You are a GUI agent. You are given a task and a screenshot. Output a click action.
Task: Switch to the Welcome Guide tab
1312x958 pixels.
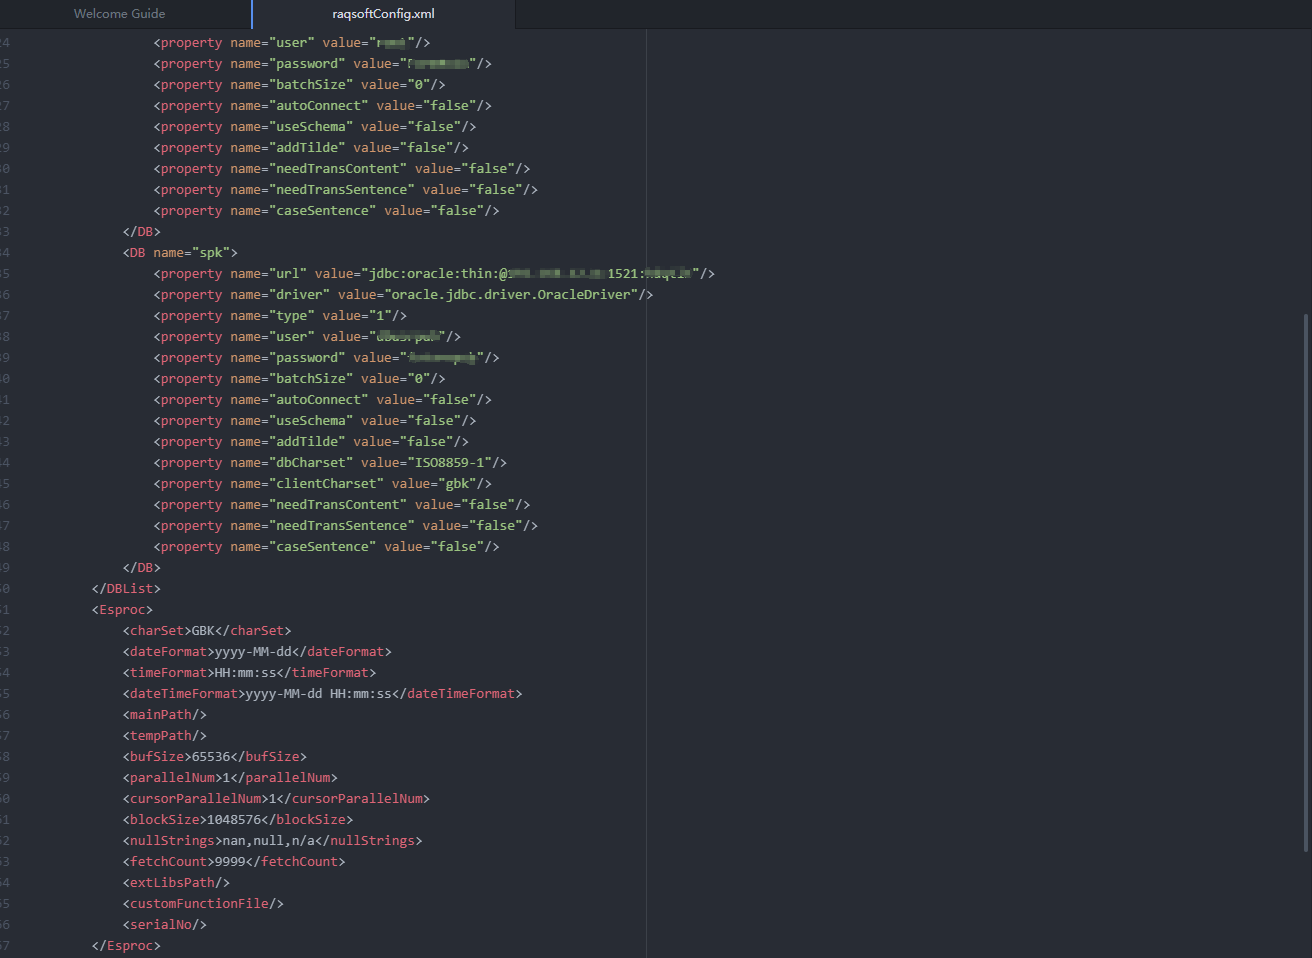(120, 14)
